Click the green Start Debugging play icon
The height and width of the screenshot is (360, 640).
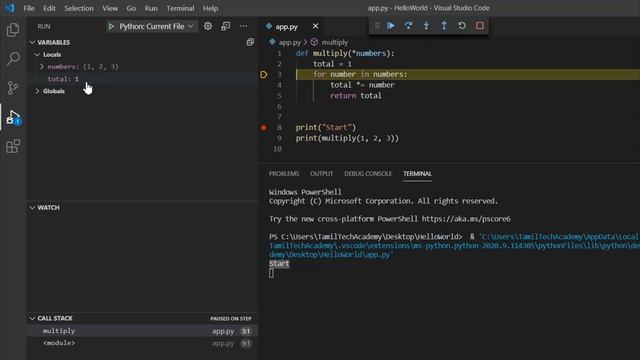point(111,27)
